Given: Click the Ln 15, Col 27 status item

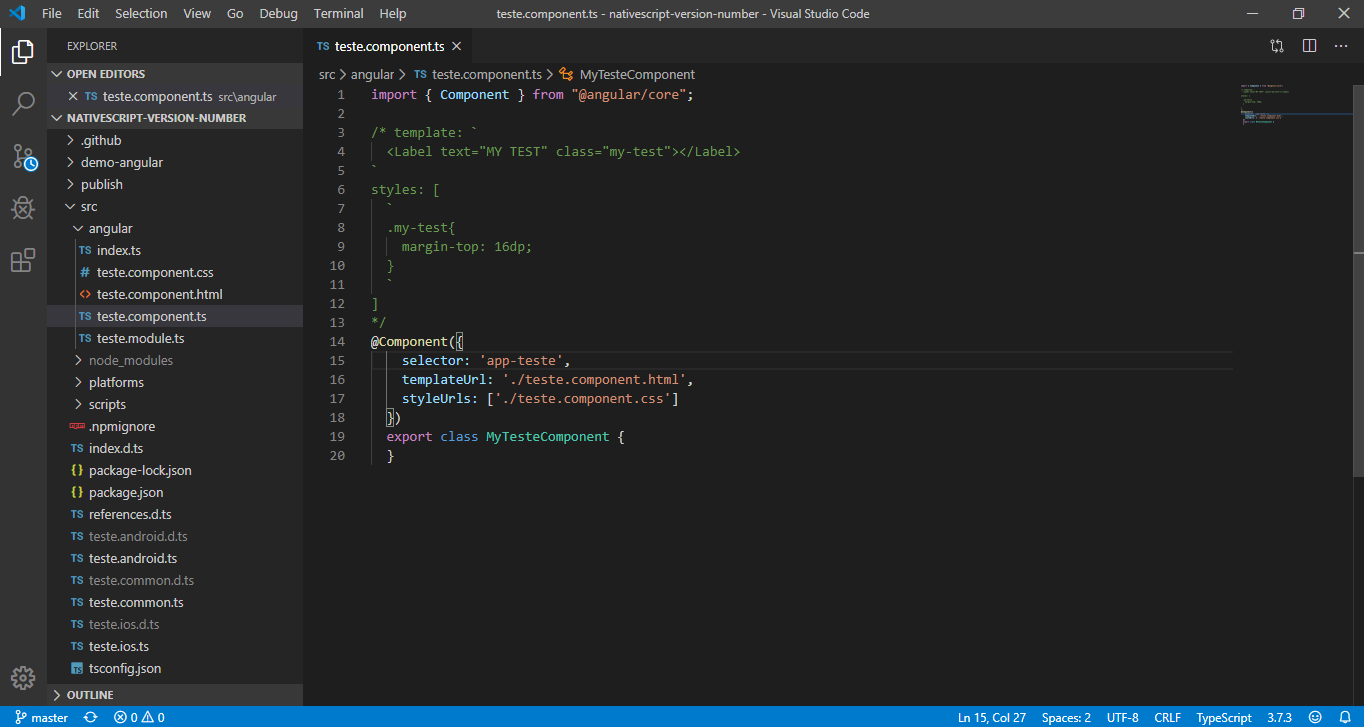Looking at the screenshot, I should coord(991,717).
